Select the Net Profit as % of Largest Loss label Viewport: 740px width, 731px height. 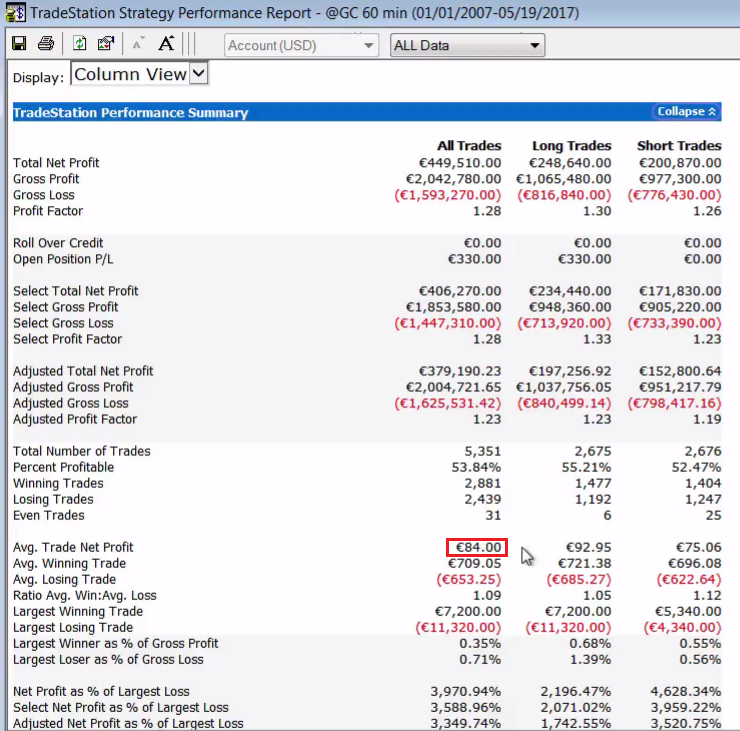coord(101,692)
